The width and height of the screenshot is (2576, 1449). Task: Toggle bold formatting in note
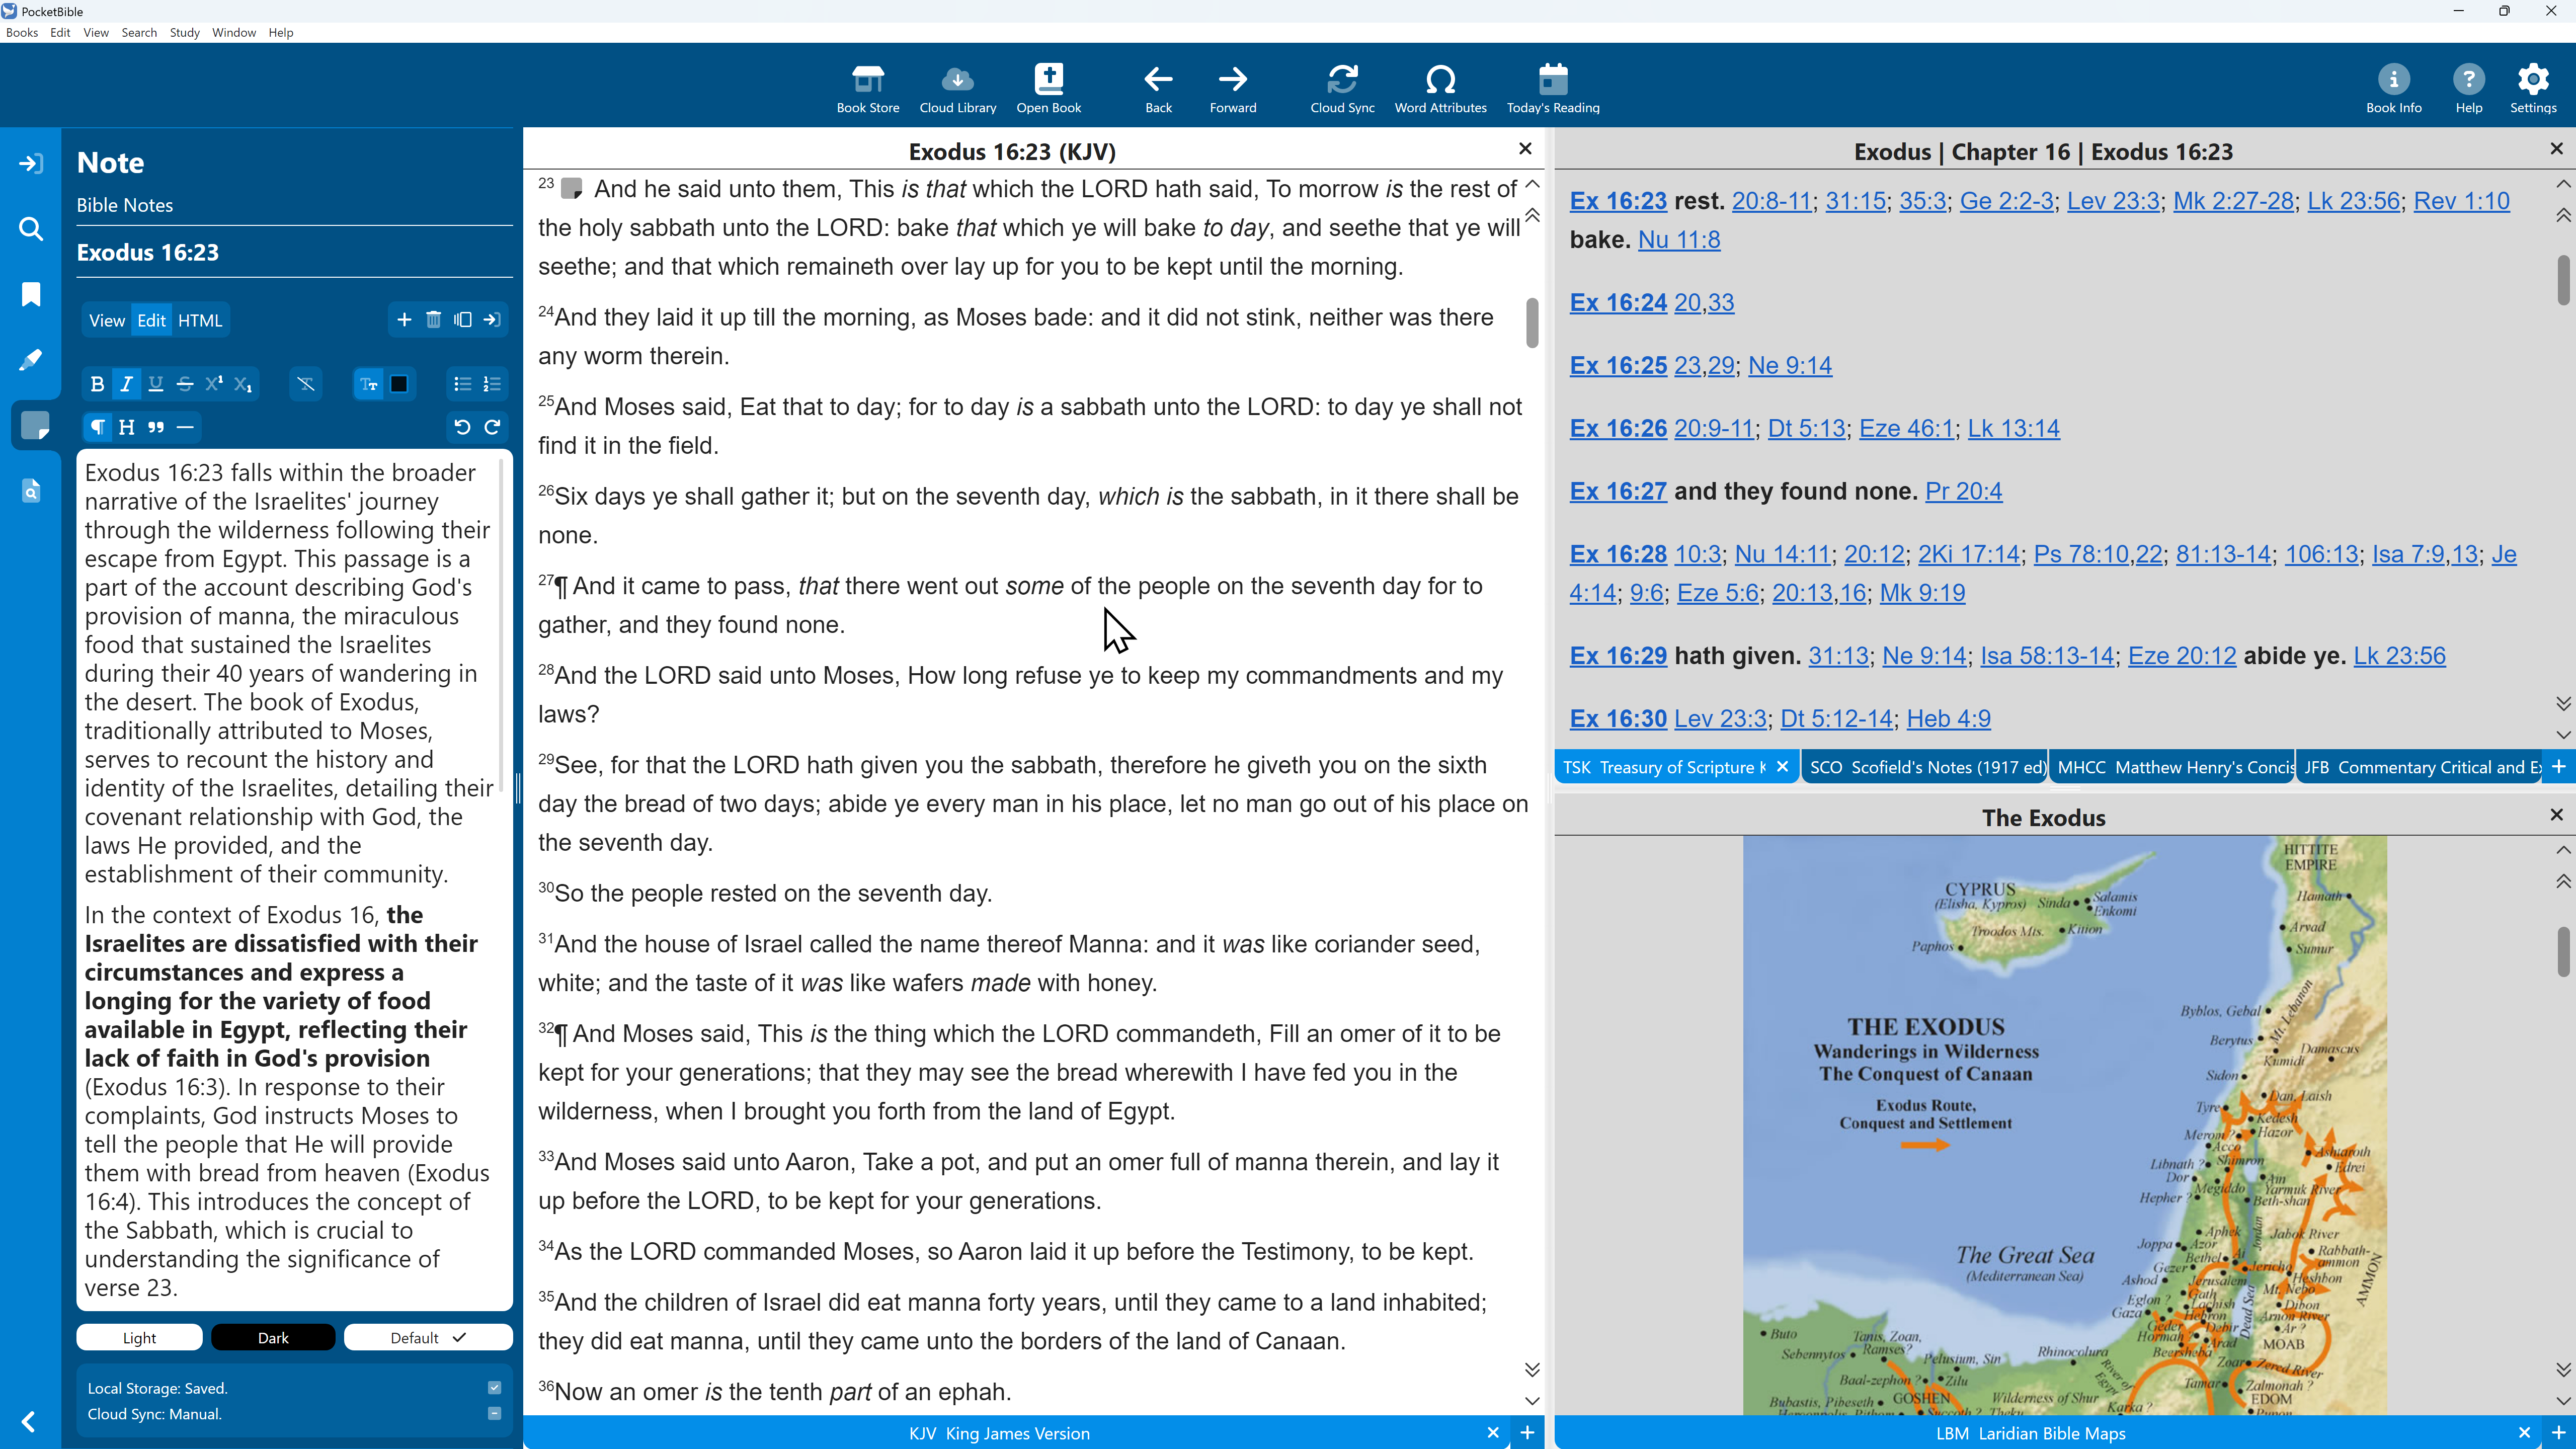pos(97,384)
